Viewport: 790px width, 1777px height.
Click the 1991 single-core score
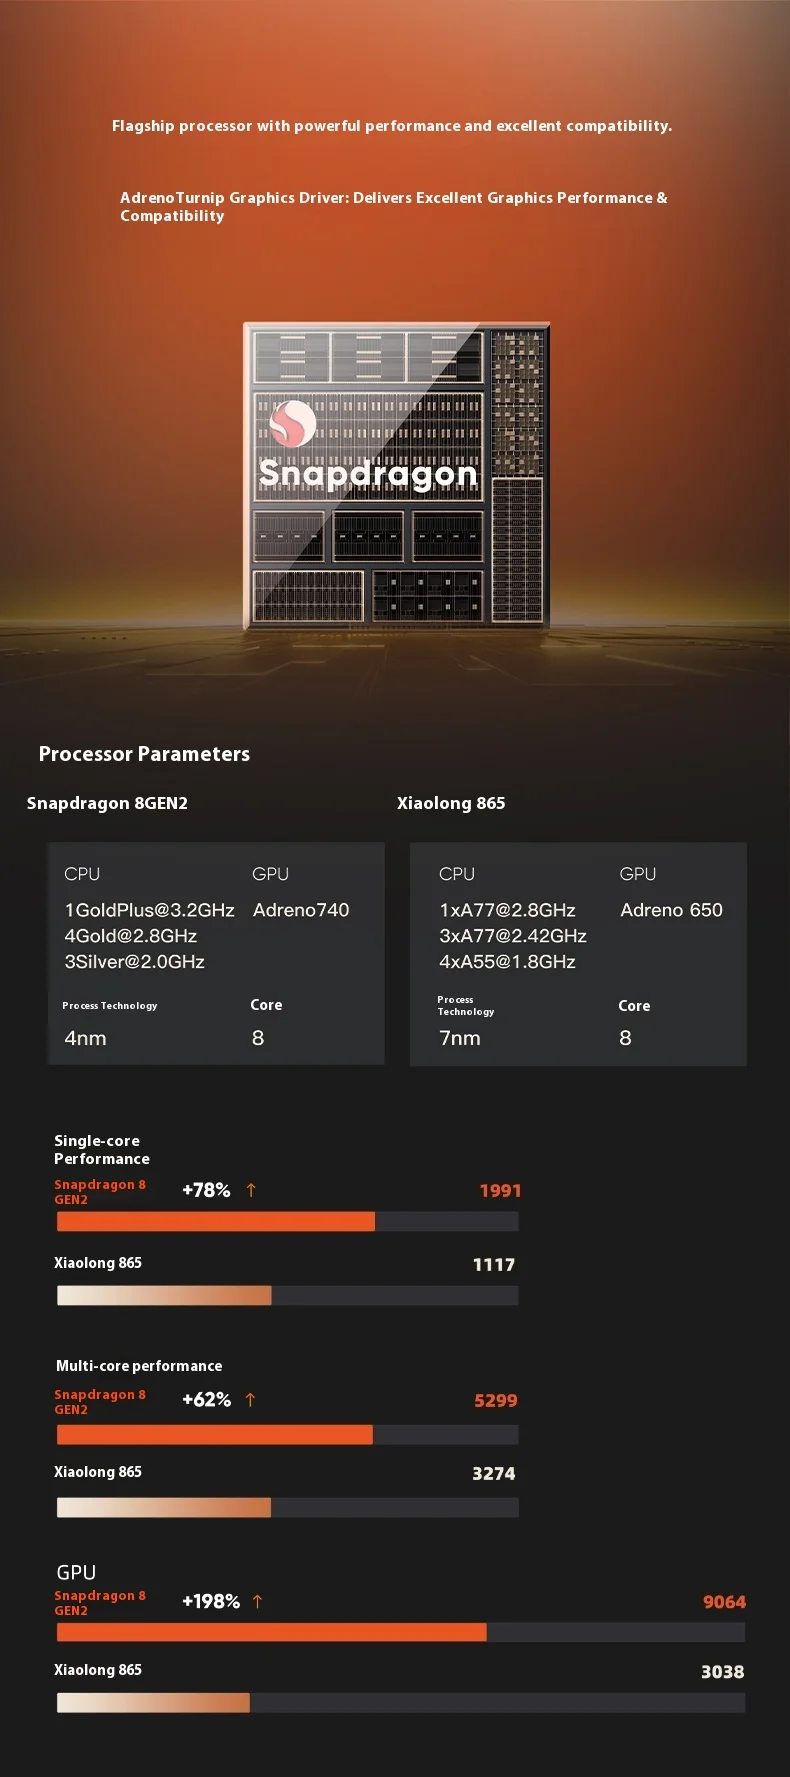tap(500, 1190)
